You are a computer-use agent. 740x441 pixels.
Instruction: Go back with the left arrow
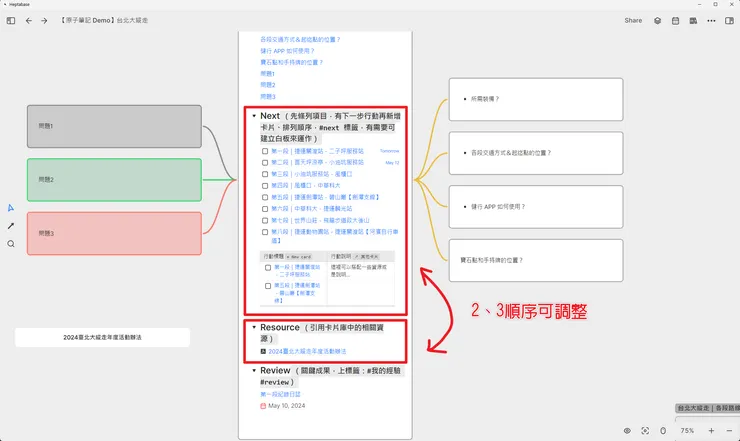29,21
